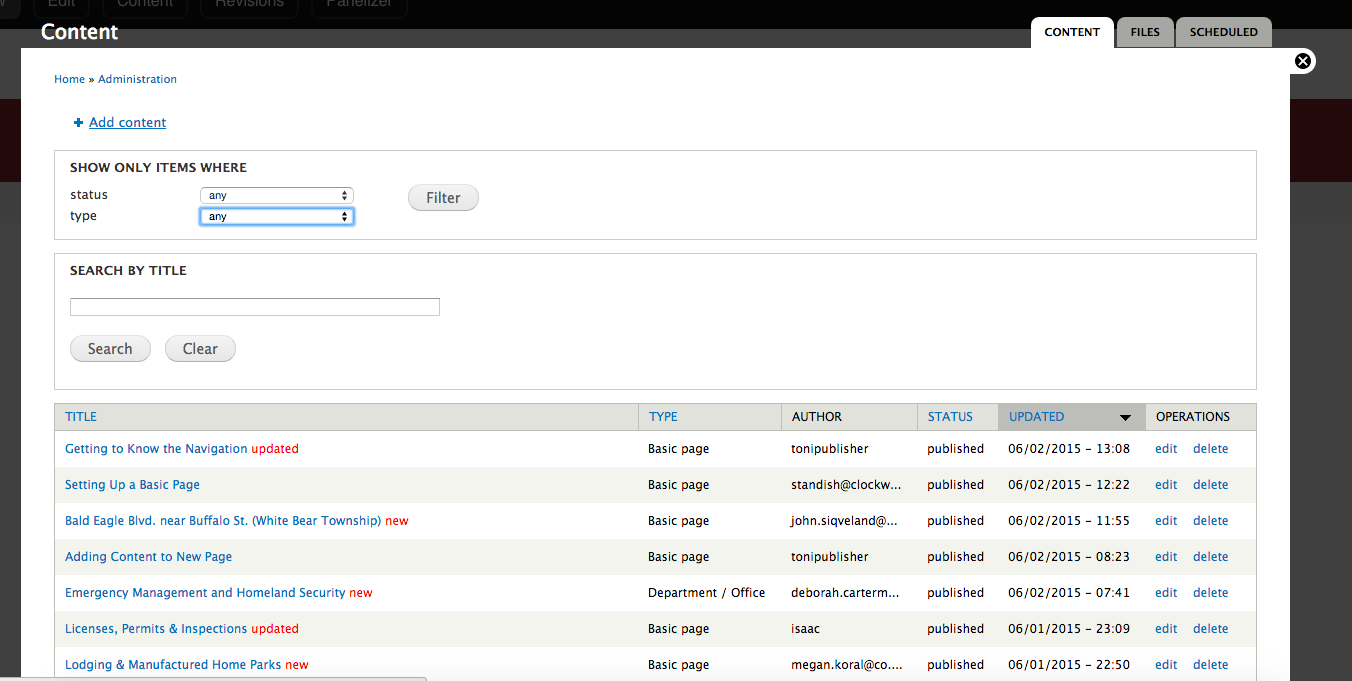Viewport: 1352px width, 681px height.
Task: Click author isaac cell
Action: [806, 629]
